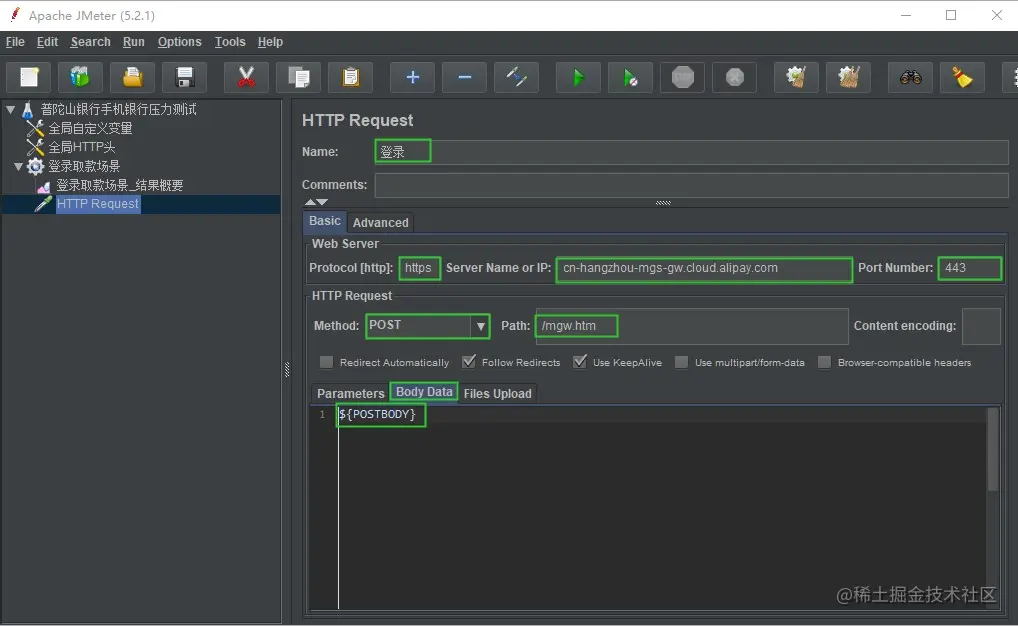Click the Stop test icon
The width and height of the screenshot is (1018, 626).
[682, 77]
